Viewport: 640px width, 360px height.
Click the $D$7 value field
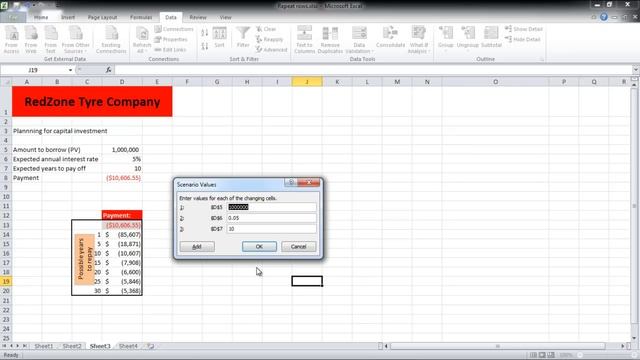271,229
